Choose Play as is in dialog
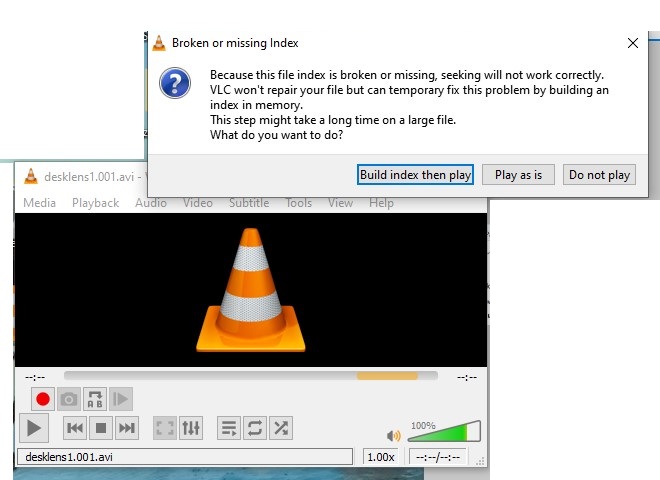The width and height of the screenshot is (660, 480). pos(518,175)
